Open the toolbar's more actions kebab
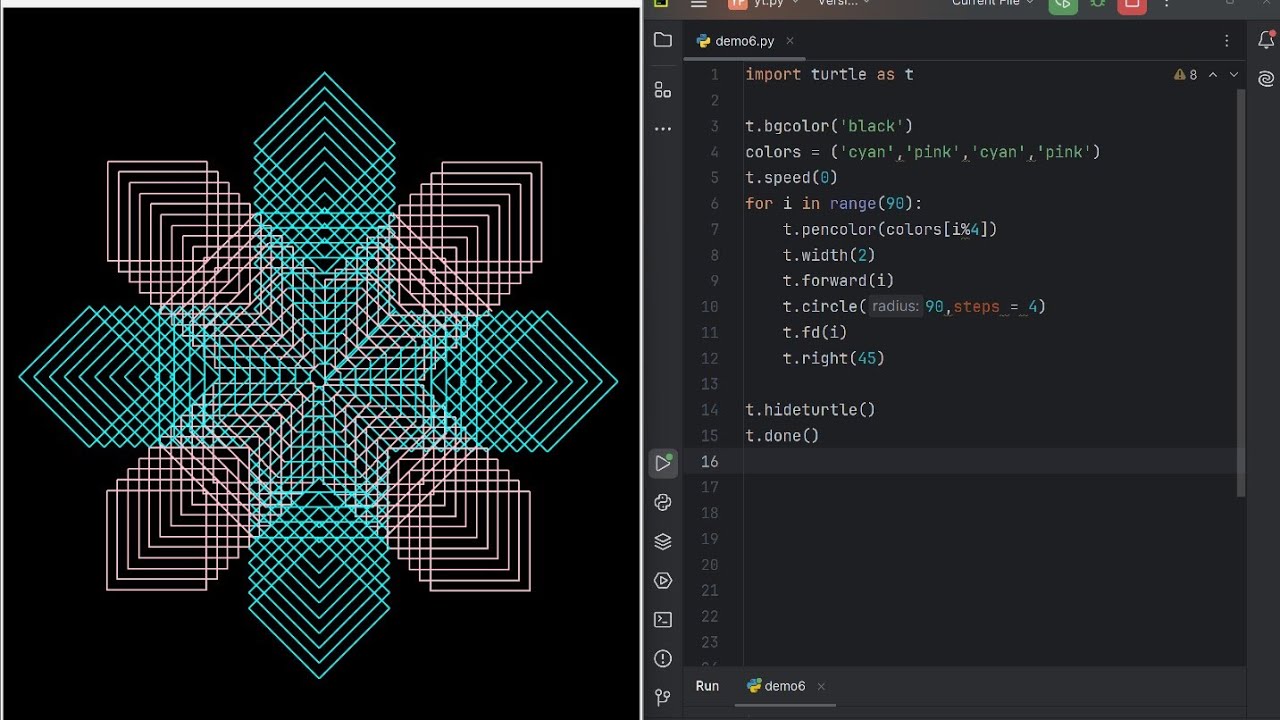Image resolution: width=1280 pixels, height=720 pixels. click(x=1166, y=4)
